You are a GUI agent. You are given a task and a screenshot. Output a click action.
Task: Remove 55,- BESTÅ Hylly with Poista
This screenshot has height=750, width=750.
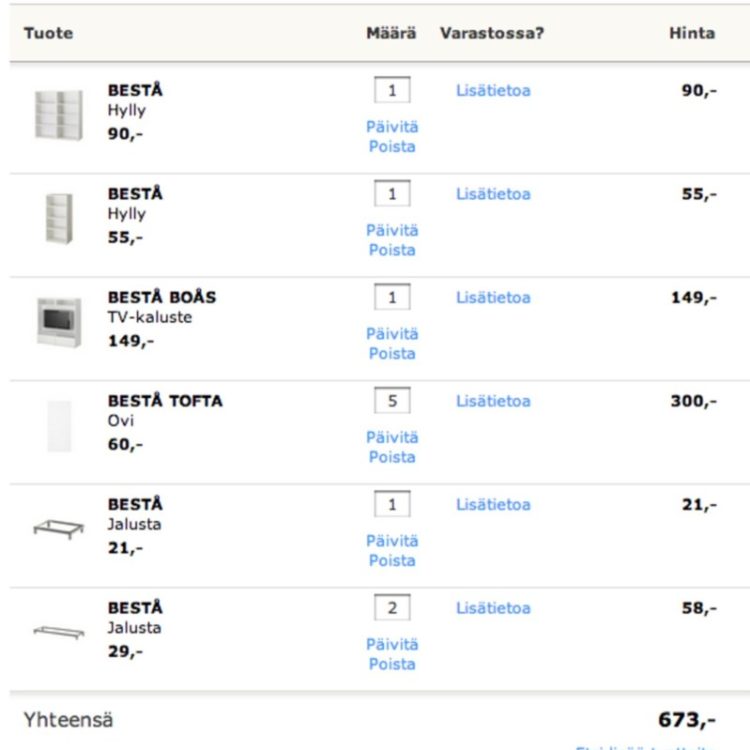tap(392, 250)
